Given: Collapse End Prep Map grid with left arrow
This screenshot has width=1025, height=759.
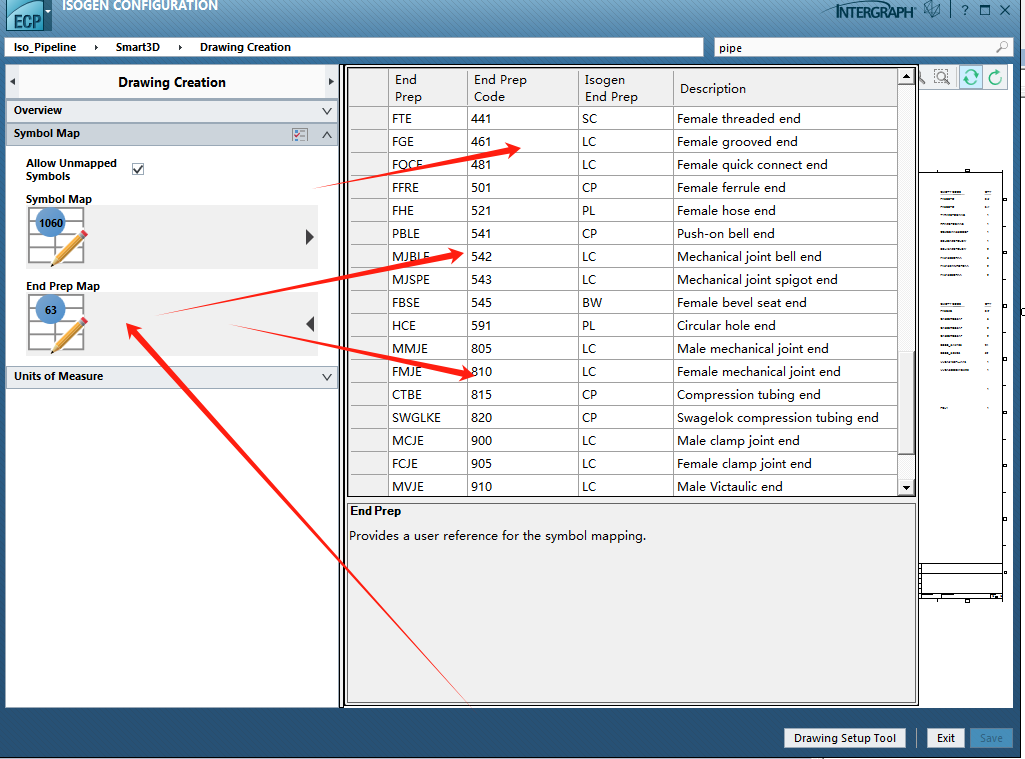Looking at the screenshot, I should click(x=310, y=324).
